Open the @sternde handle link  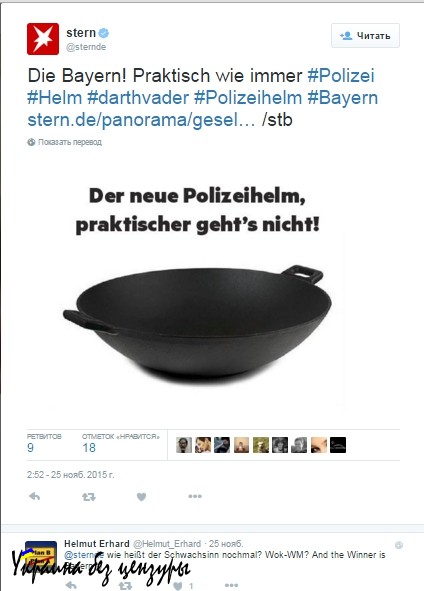click(x=86, y=47)
